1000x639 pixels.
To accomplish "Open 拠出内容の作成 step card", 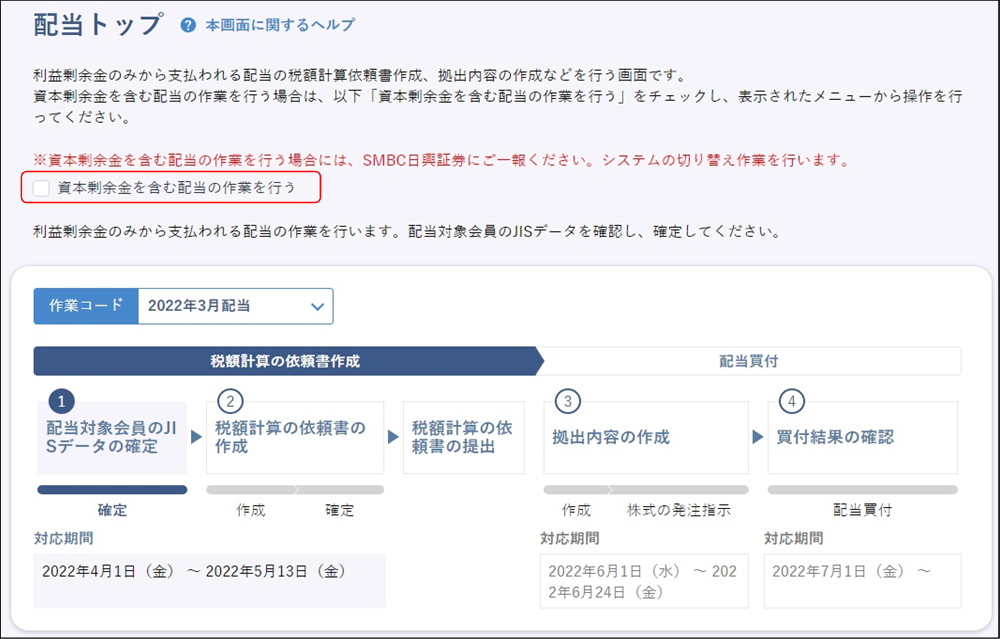I will [645, 438].
